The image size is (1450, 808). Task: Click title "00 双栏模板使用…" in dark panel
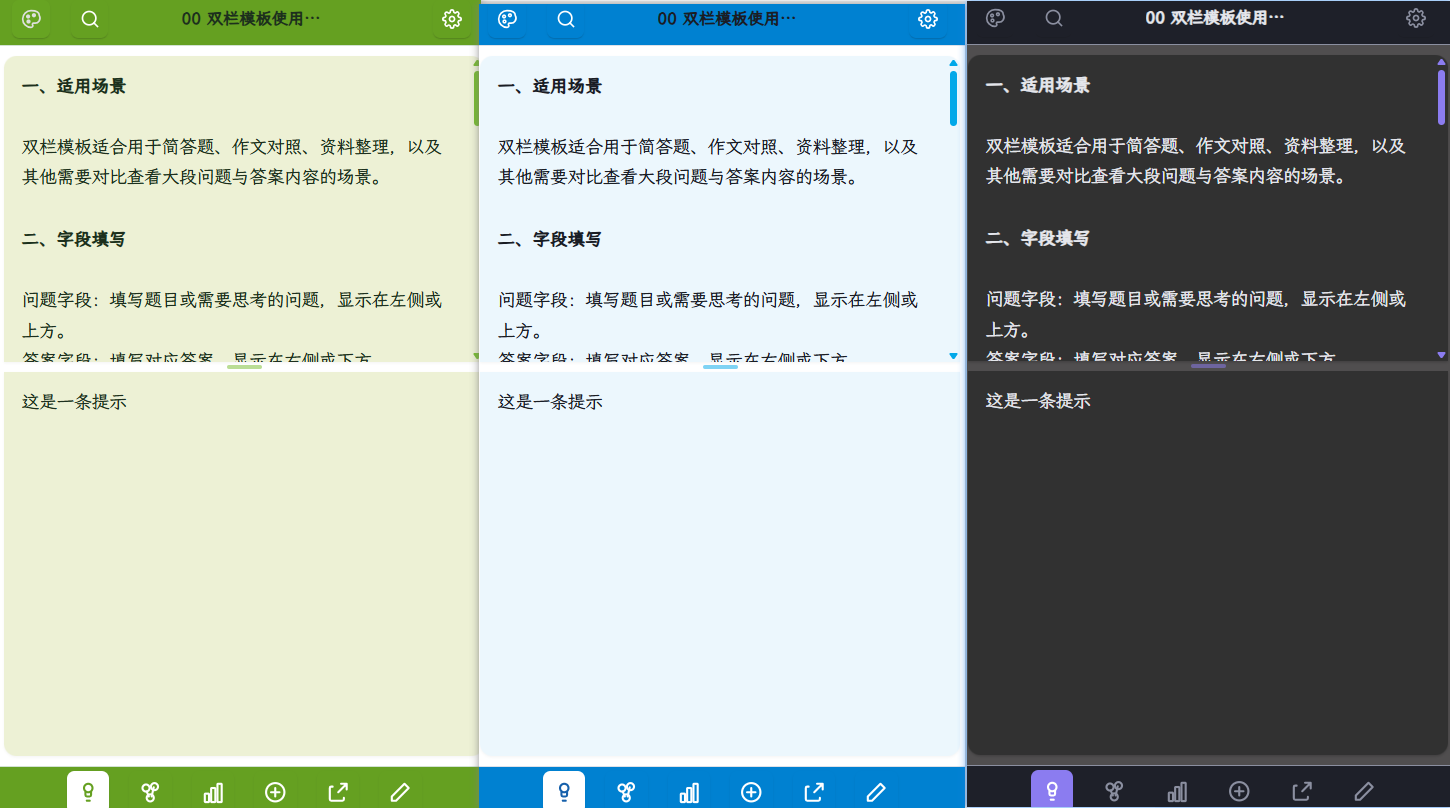pyautogui.click(x=1215, y=18)
